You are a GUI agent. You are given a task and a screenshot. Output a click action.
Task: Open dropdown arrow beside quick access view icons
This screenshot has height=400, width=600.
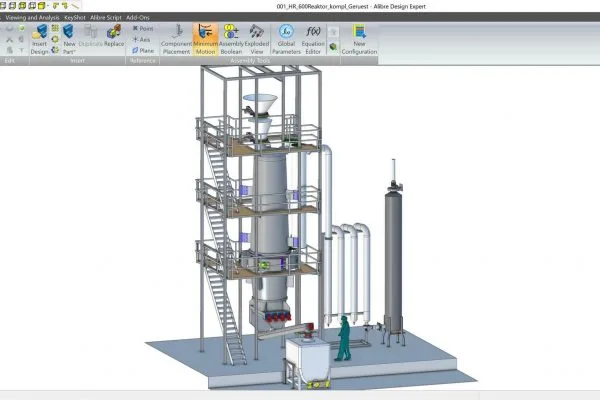pos(49,6)
